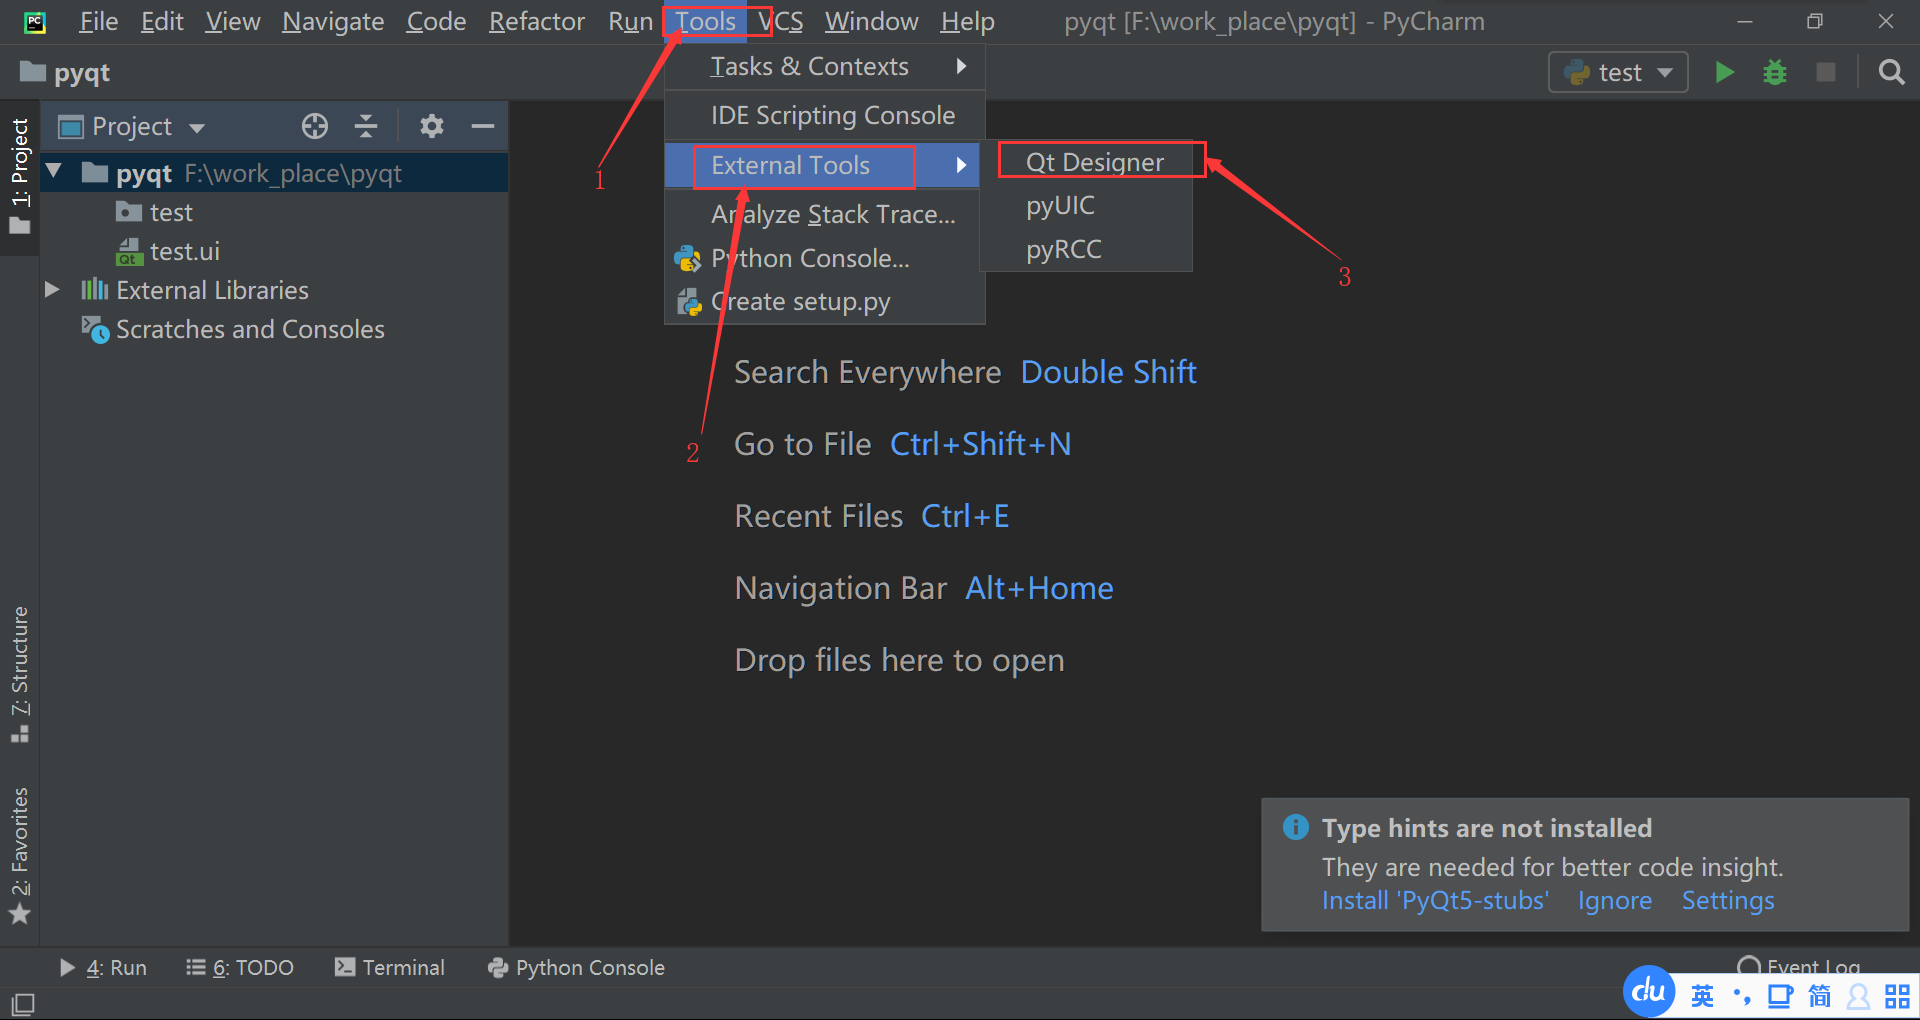
Task: Select Qt Designer from External Tools submenu
Action: pyautogui.click(x=1094, y=160)
